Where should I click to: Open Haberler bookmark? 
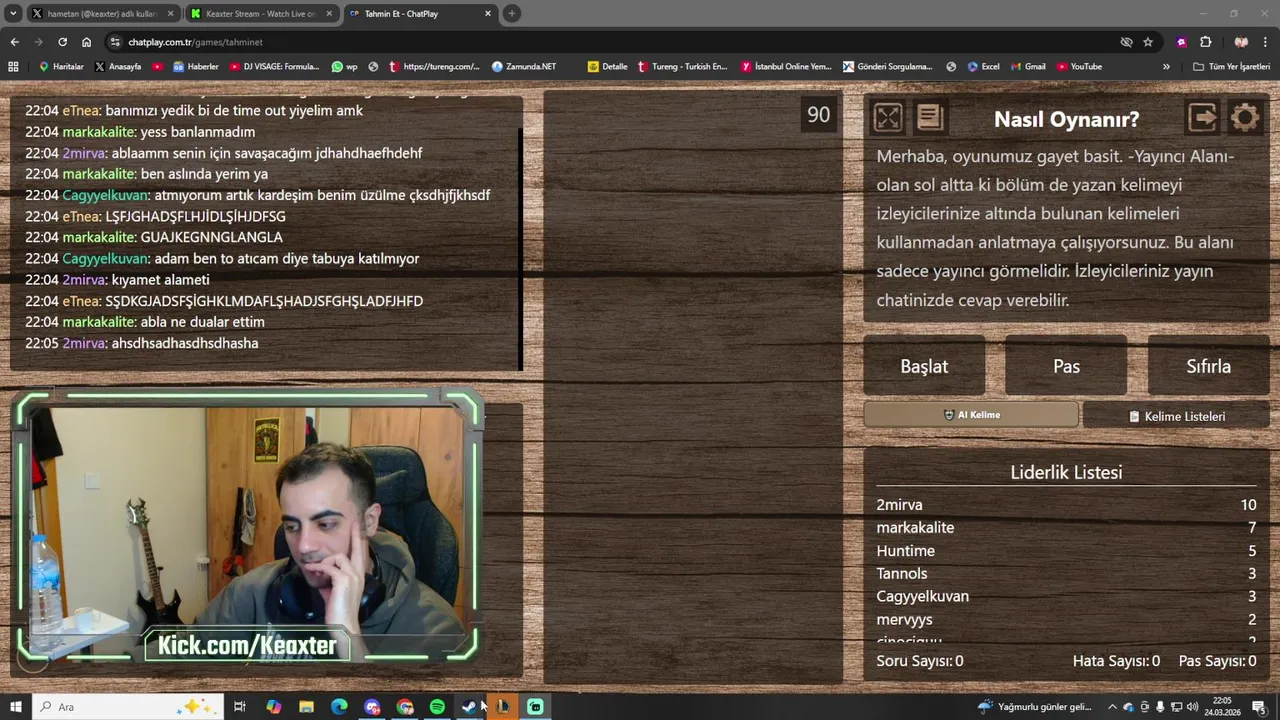tap(195, 67)
